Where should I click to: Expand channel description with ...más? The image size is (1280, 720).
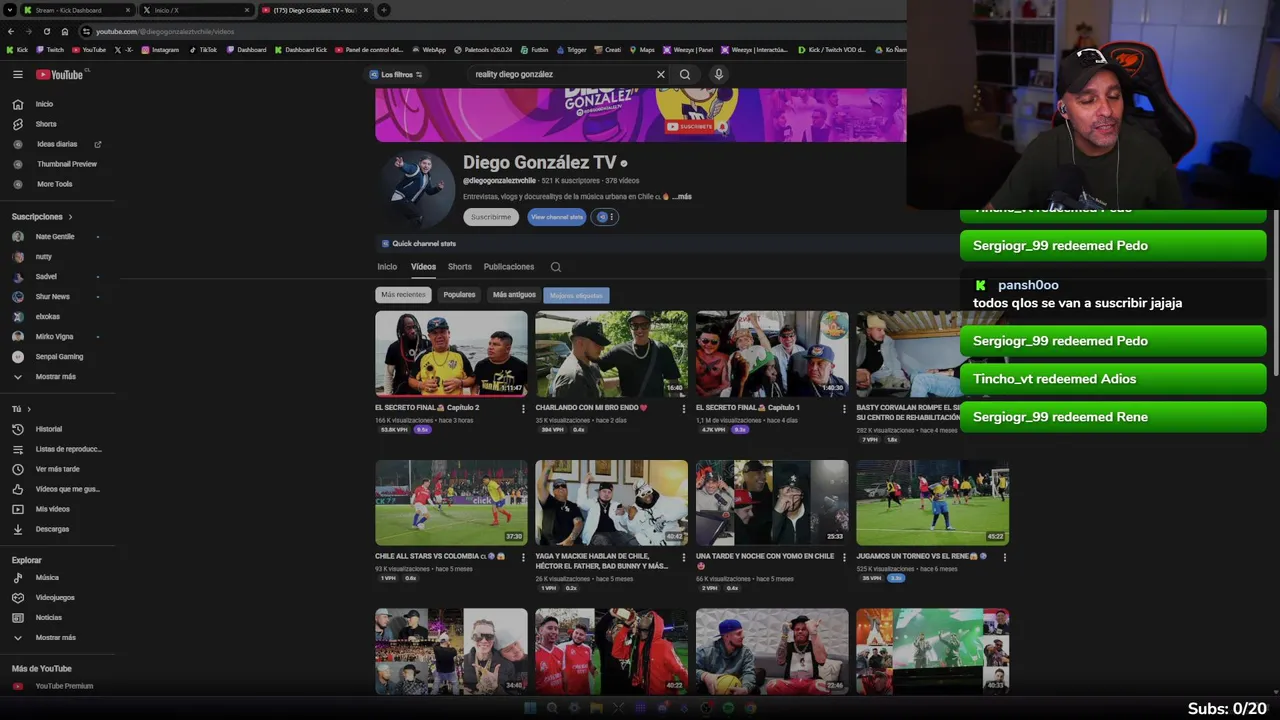[x=682, y=197]
